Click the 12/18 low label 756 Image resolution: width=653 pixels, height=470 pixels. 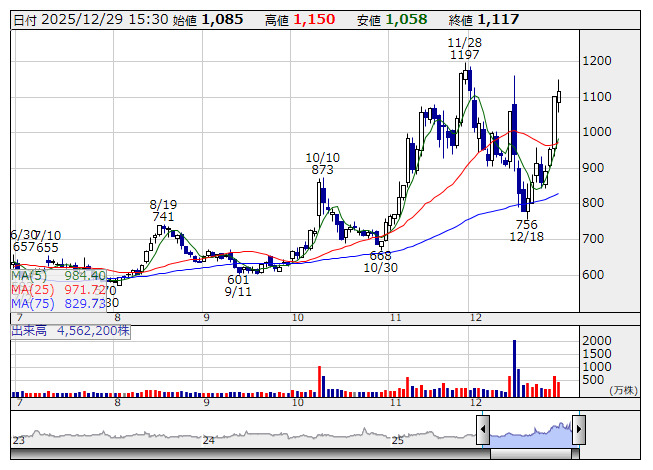point(526,224)
